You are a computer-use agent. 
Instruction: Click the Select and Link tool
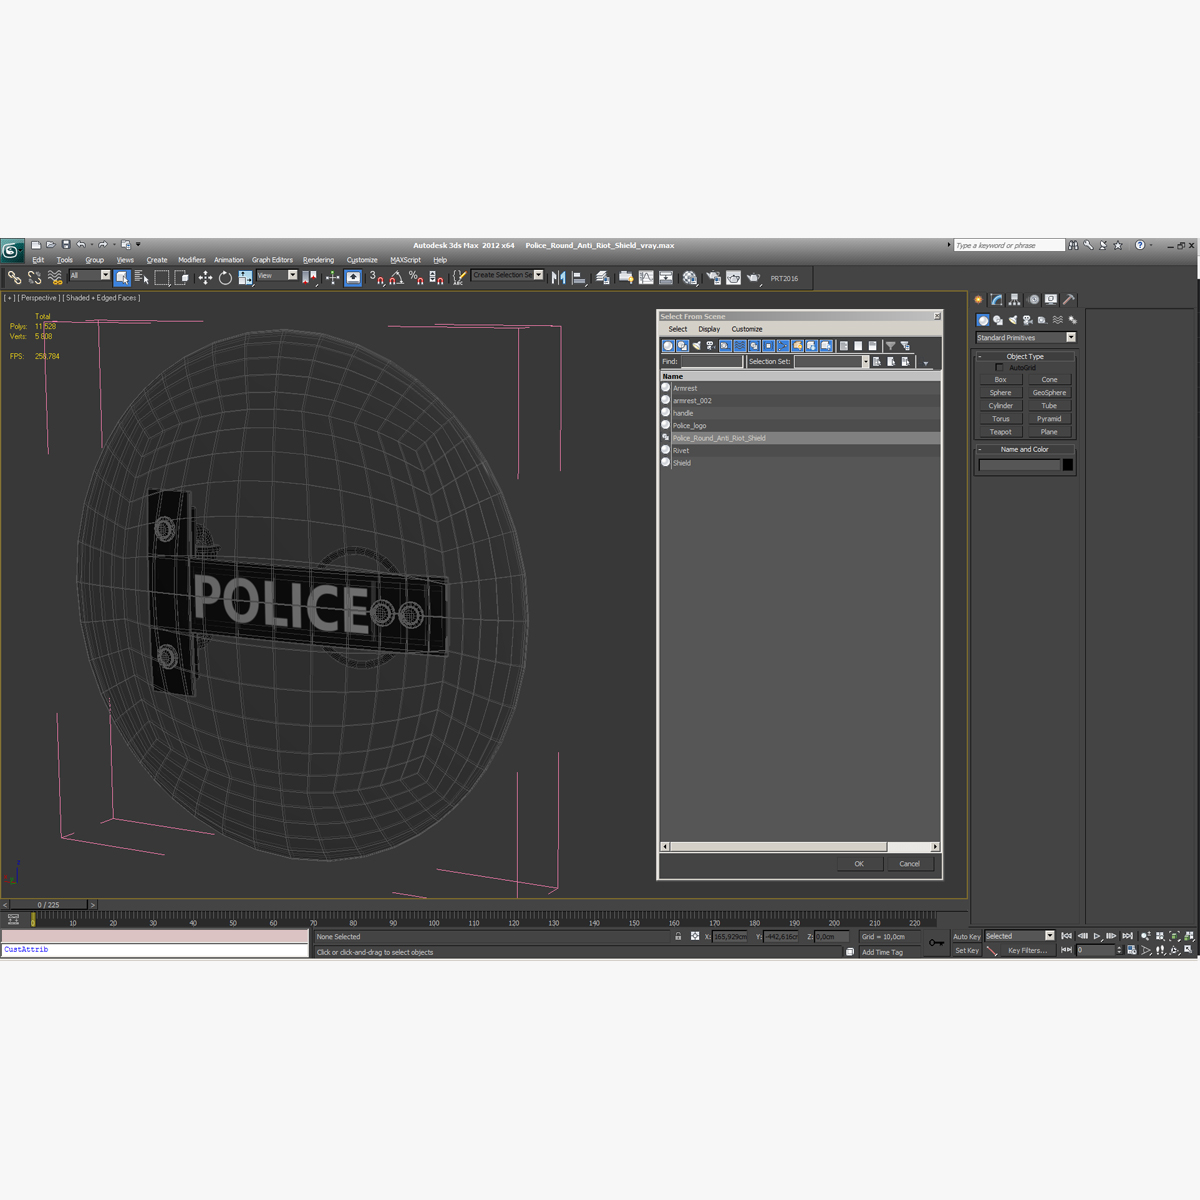point(14,278)
